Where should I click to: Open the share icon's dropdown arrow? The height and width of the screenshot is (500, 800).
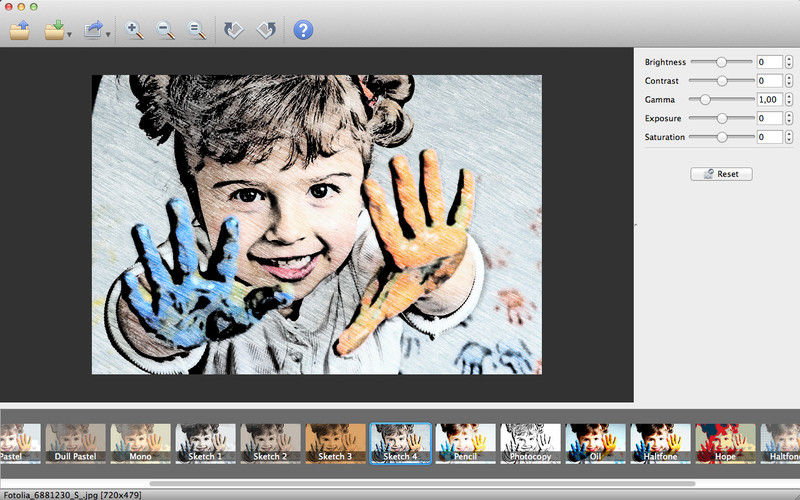point(108,35)
